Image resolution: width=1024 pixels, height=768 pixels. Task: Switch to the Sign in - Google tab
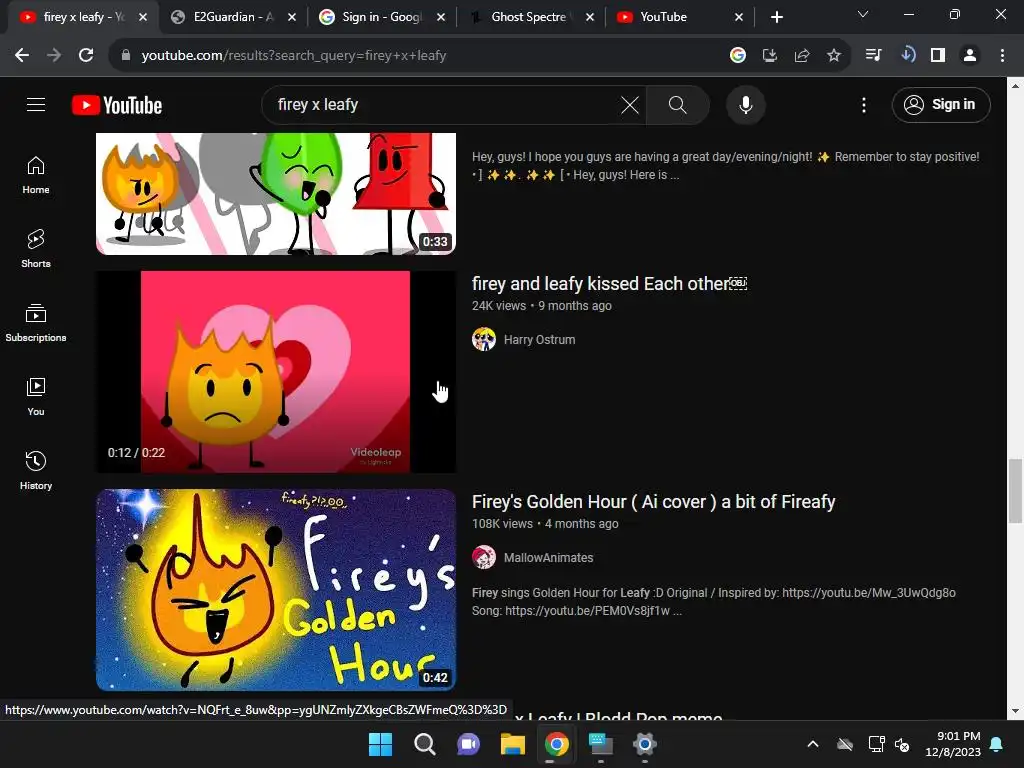pyautogui.click(x=381, y=17)
